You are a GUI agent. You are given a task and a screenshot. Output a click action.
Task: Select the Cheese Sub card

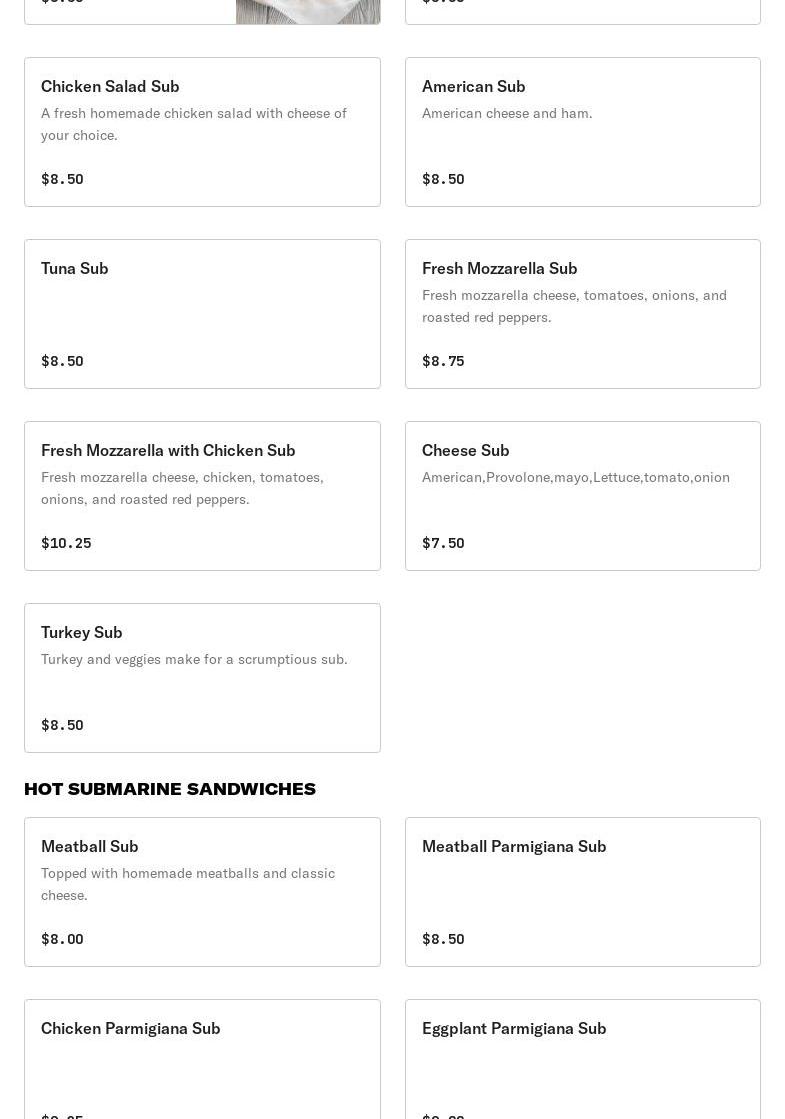(582, 496)
